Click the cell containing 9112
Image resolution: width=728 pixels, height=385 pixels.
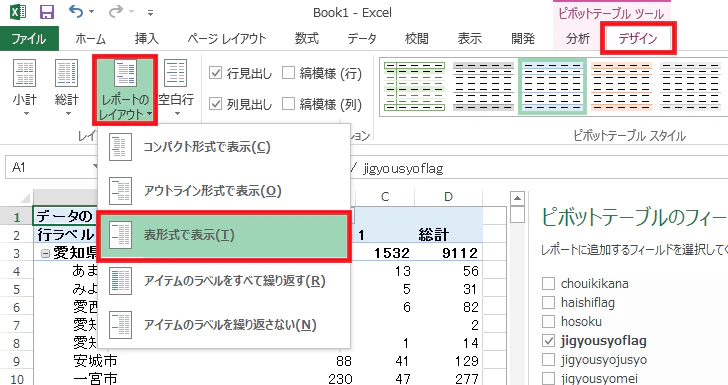[460, 253]
